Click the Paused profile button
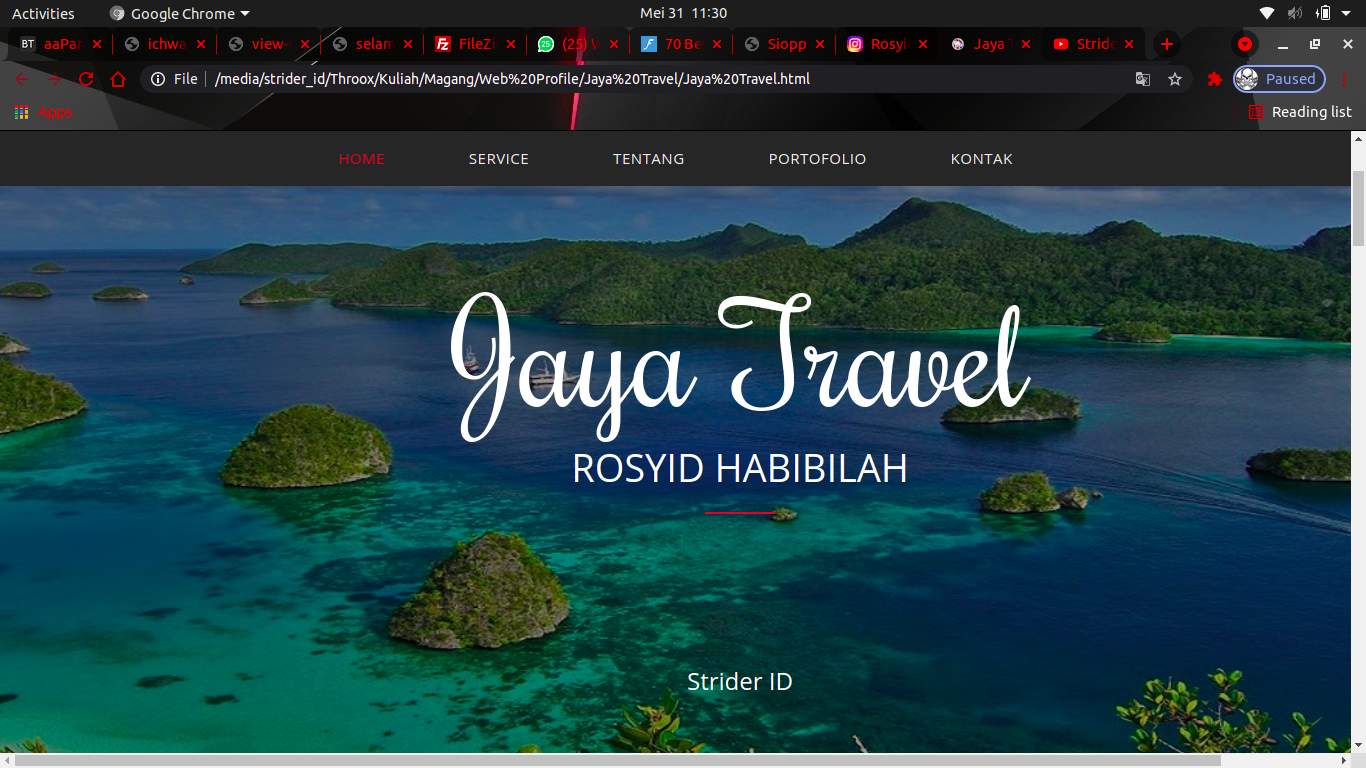This screenshot has height=768, width=1366. [x=1279, y=79]
